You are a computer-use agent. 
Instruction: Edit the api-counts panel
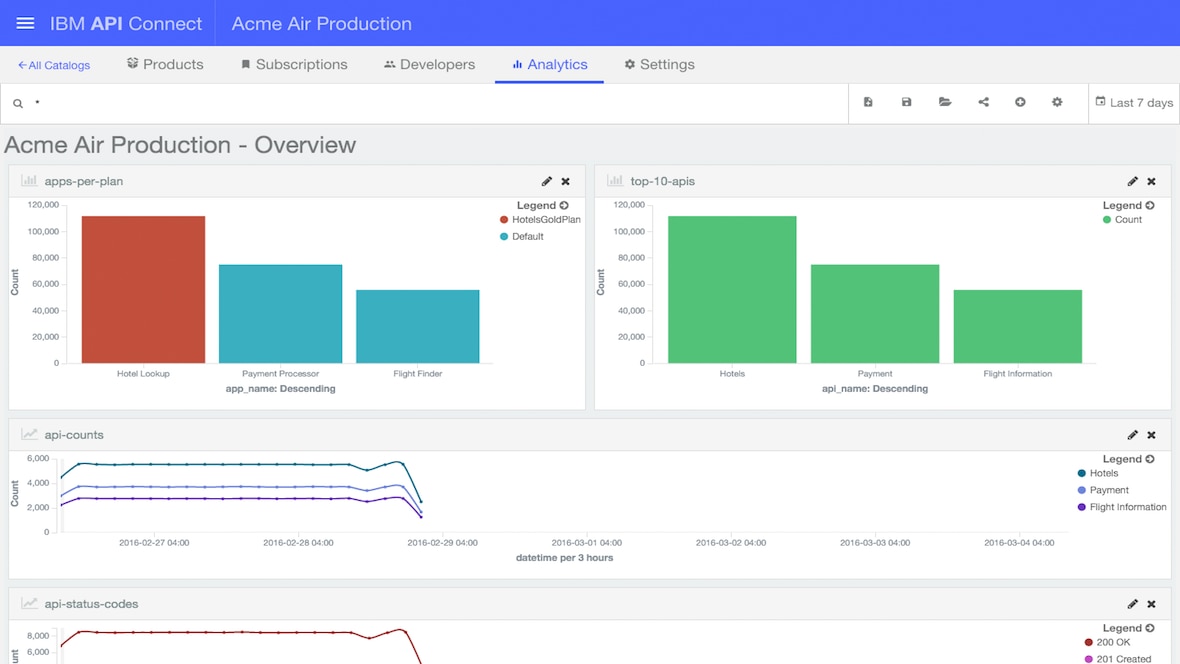[x=1132, y=435]
